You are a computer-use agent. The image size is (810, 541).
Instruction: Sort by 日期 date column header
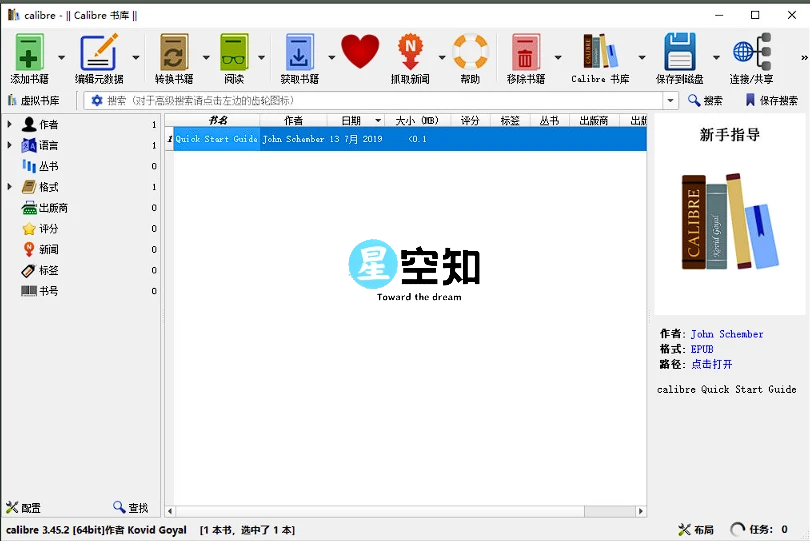tap(356, 120)
